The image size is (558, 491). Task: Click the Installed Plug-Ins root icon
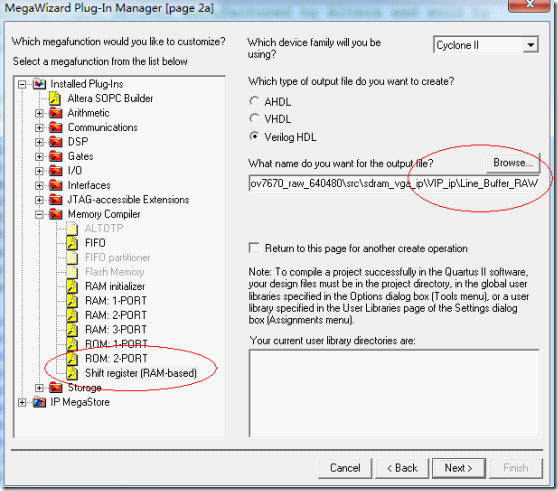pos(40,84)
